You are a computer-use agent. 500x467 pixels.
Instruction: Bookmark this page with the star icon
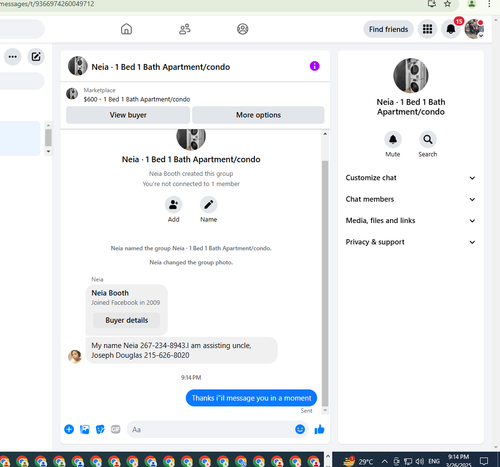(x=447, y=4)
